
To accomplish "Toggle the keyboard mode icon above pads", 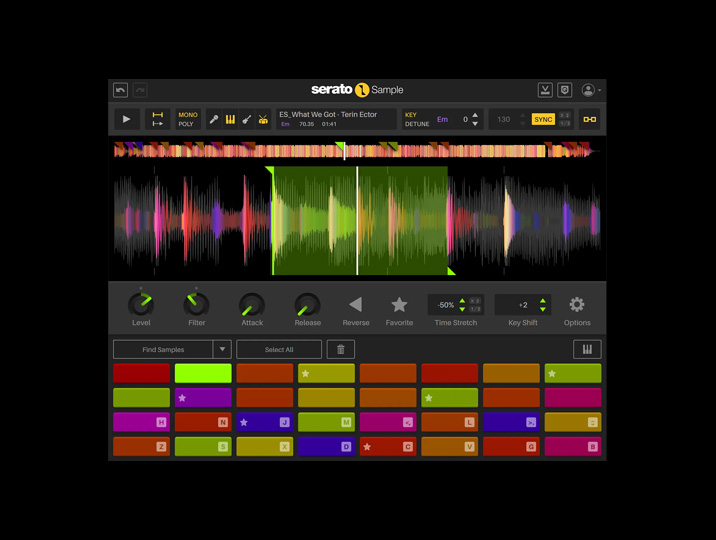I will click(587, 350).
